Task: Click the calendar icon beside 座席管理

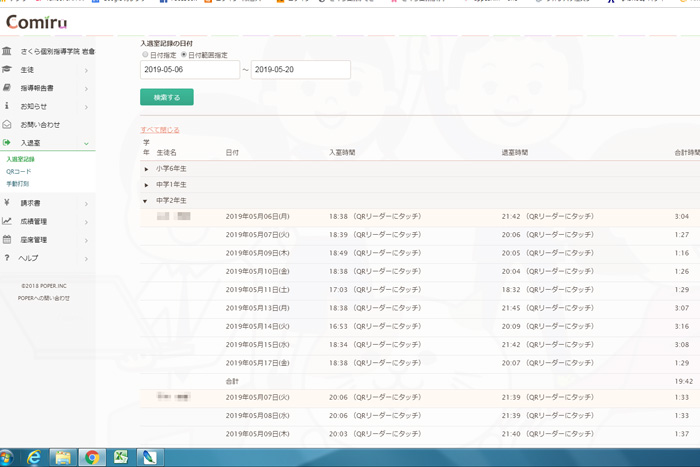Action: [8, 240]
